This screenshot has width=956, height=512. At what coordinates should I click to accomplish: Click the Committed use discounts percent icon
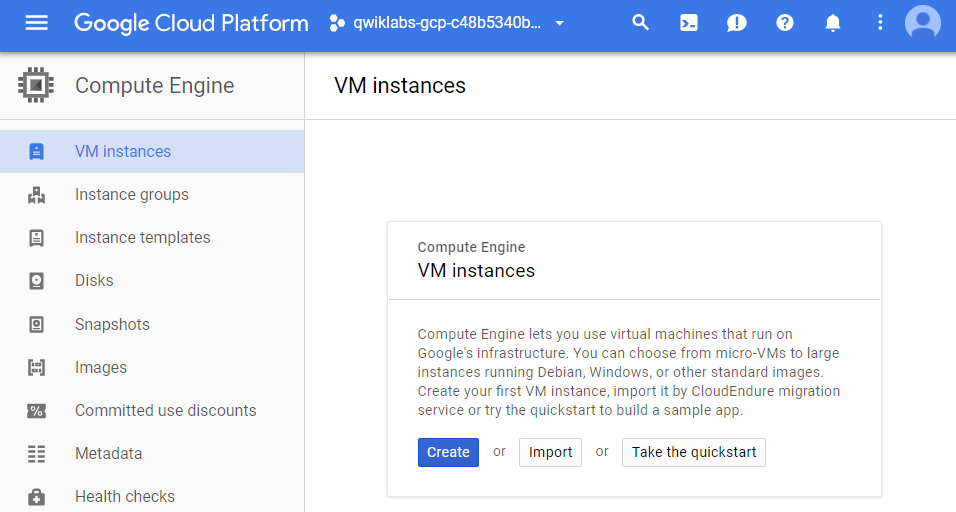pos(37,411)
